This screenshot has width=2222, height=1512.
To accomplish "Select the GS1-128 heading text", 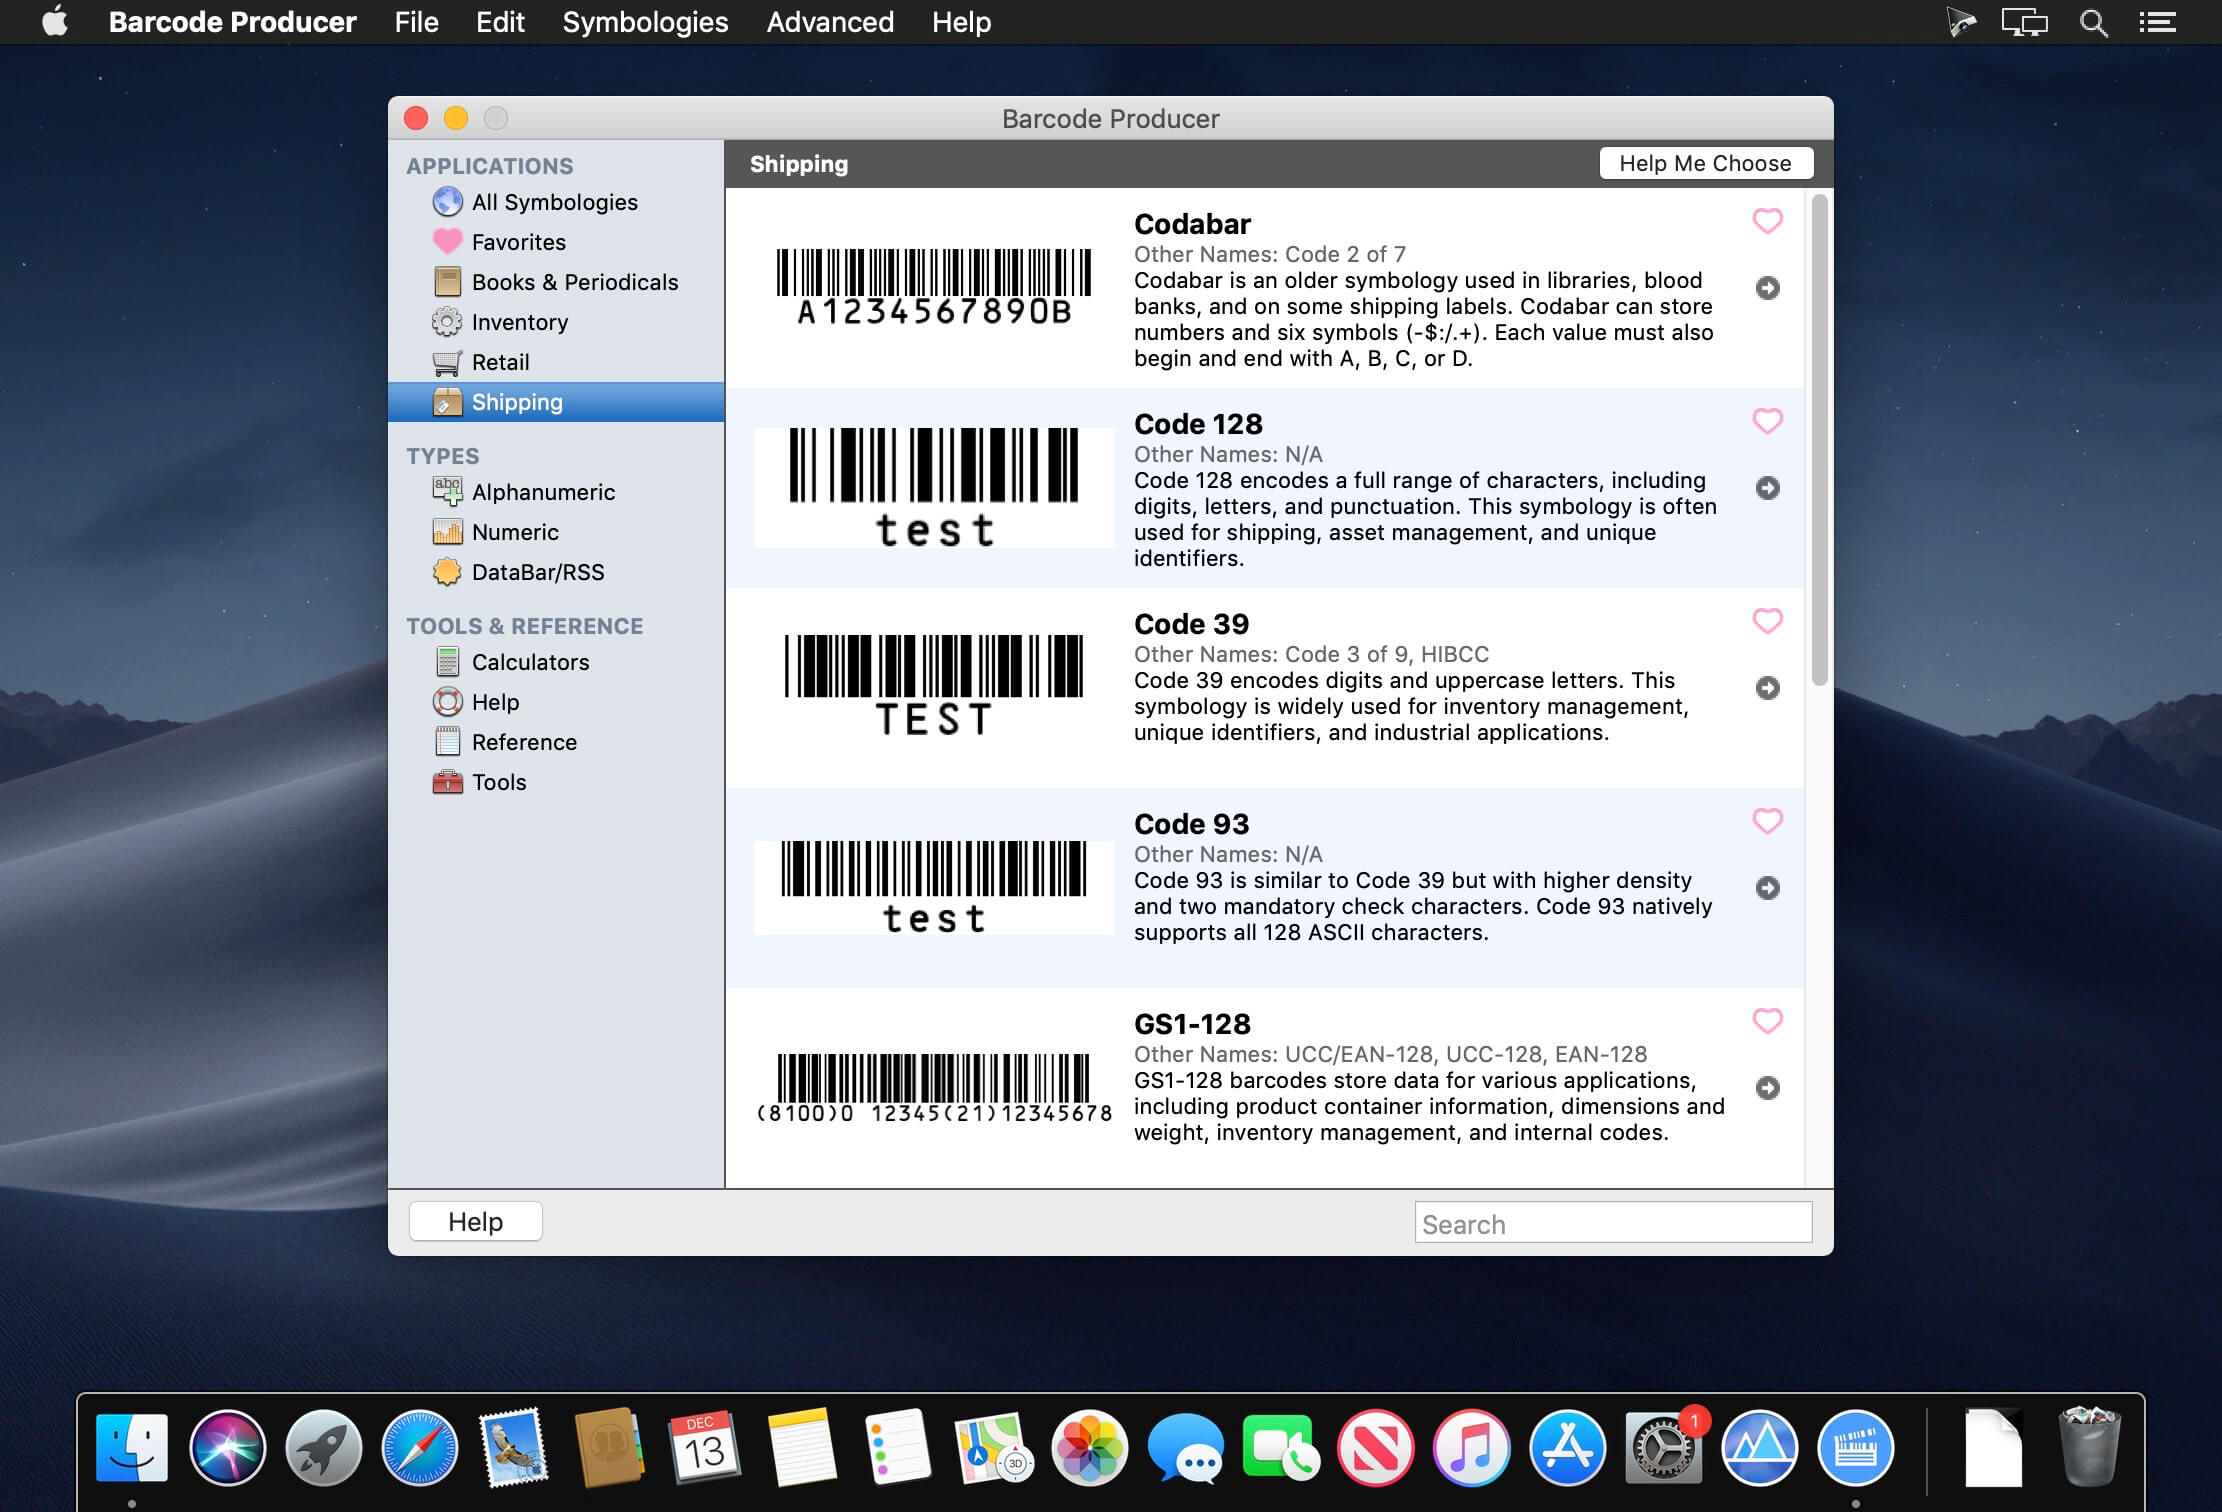I will coord(1192,1024).
